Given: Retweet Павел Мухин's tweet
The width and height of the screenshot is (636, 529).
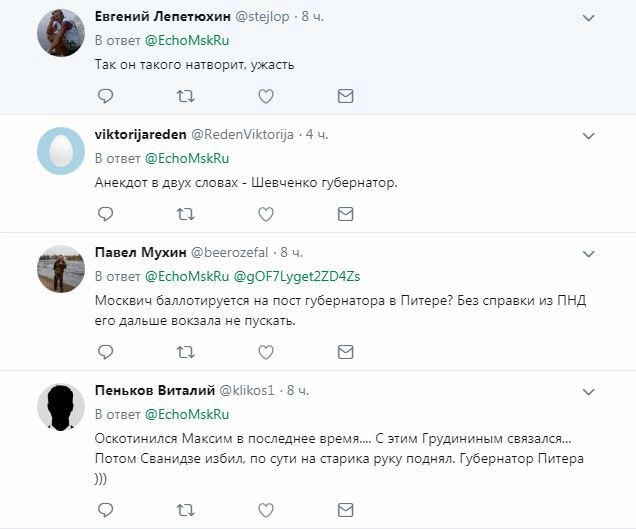Looking at the screenshot, I should 186,352.
